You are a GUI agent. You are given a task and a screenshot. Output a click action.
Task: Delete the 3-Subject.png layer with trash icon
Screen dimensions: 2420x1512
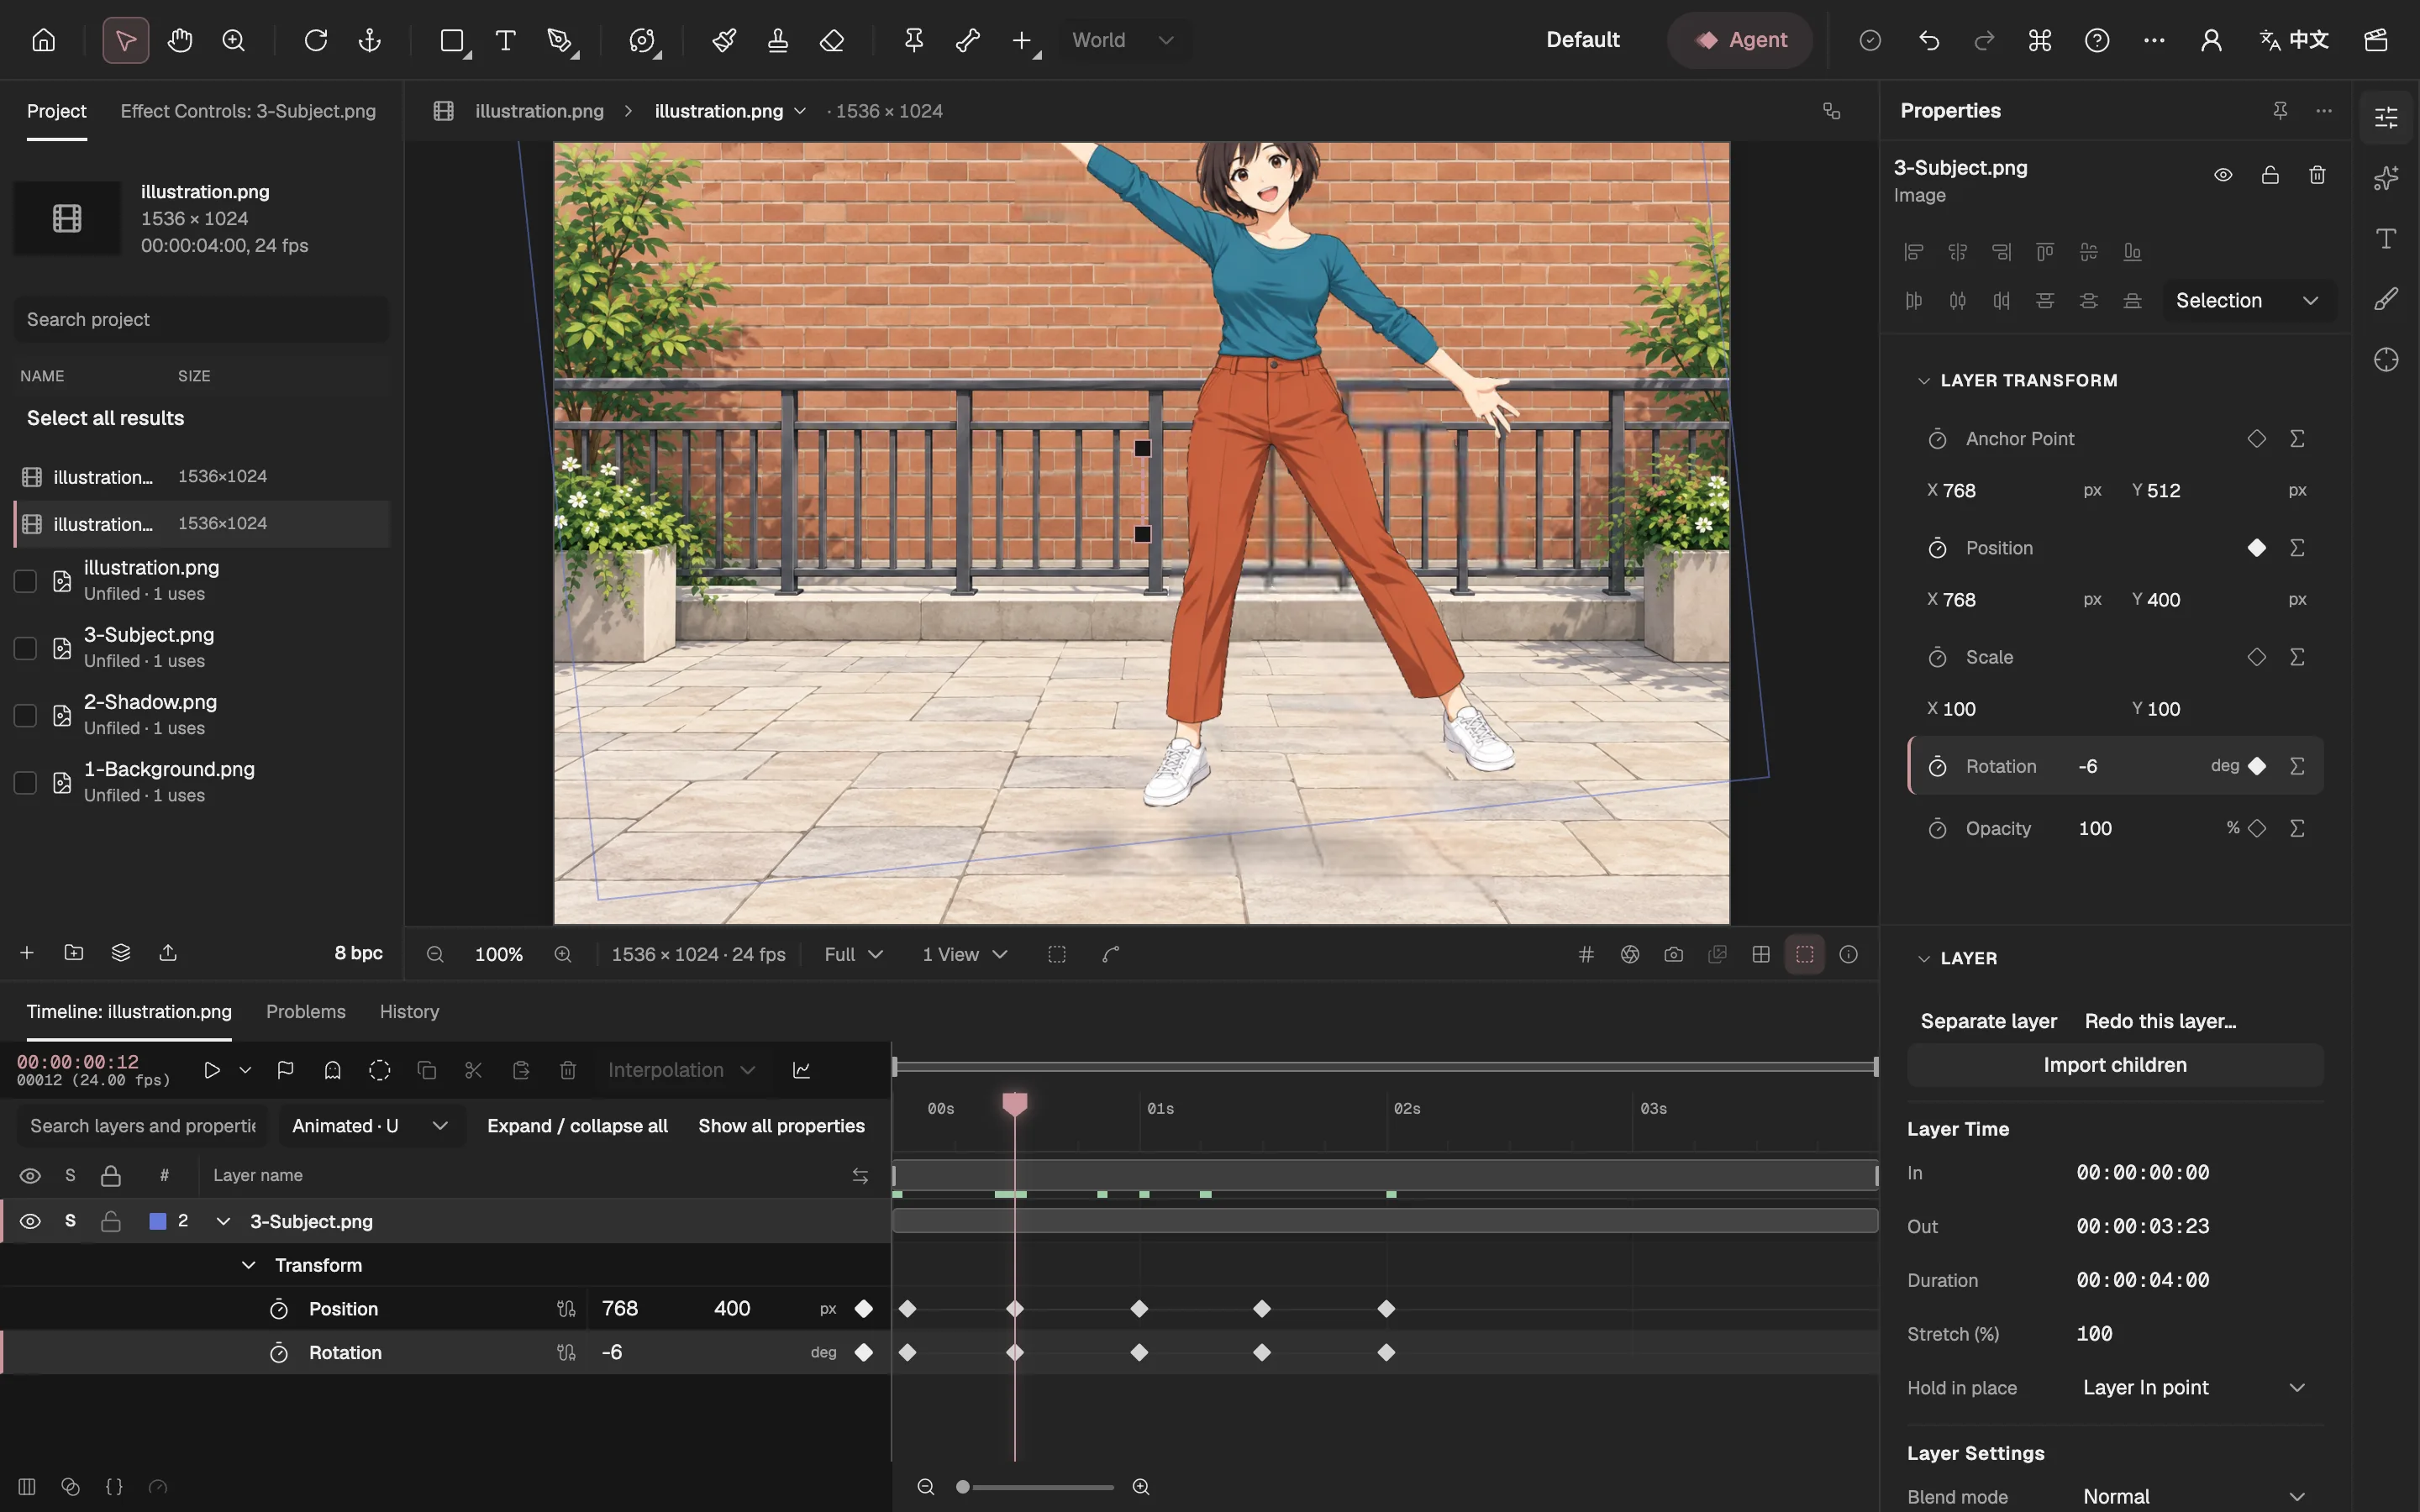pyautogui.click(x=2317, y=175)
